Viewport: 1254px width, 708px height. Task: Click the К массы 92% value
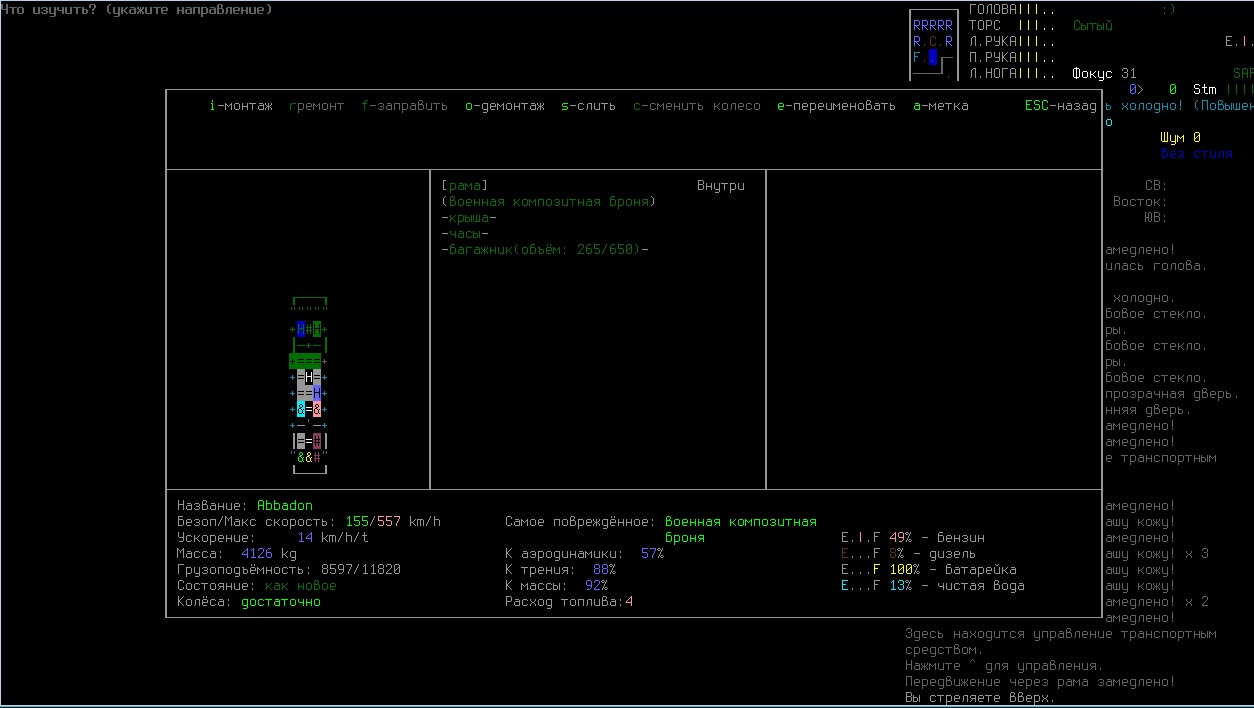pyautogui.click(x=597, y=586)
